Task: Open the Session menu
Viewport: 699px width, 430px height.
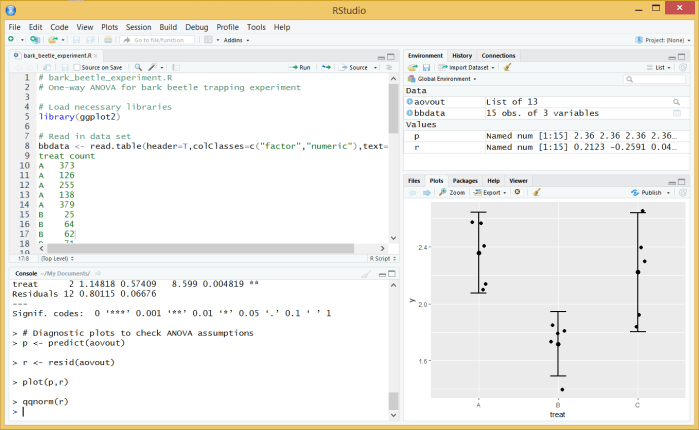Action: (x=138, y=27)
